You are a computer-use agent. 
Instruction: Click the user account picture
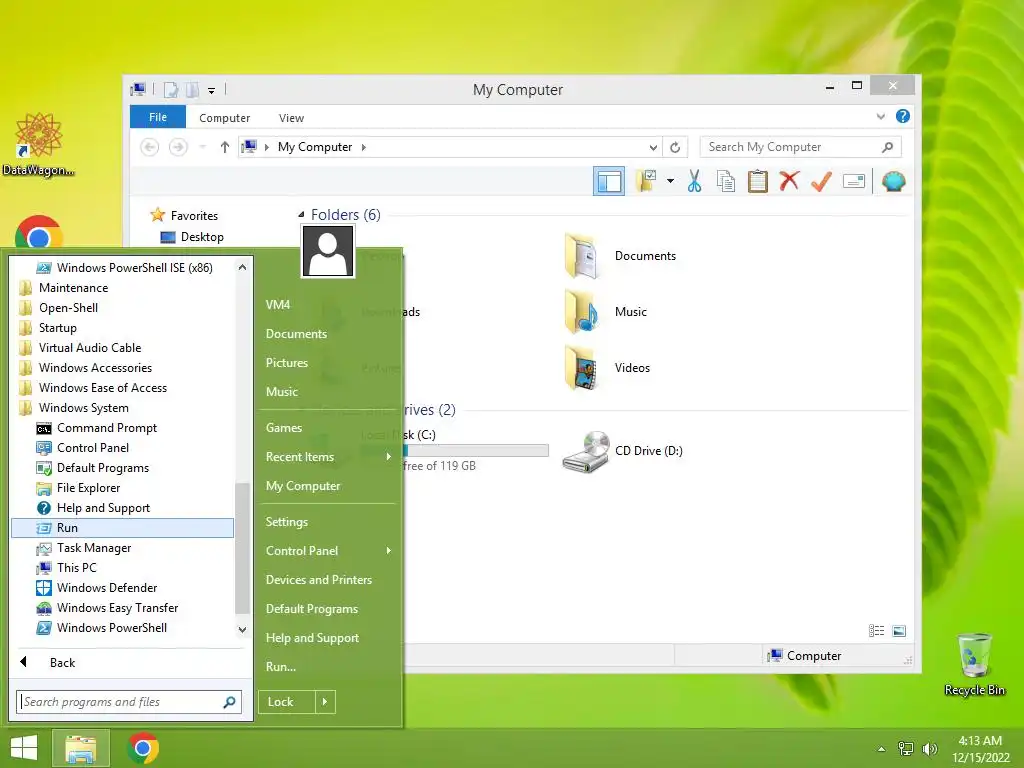(328, 251)
